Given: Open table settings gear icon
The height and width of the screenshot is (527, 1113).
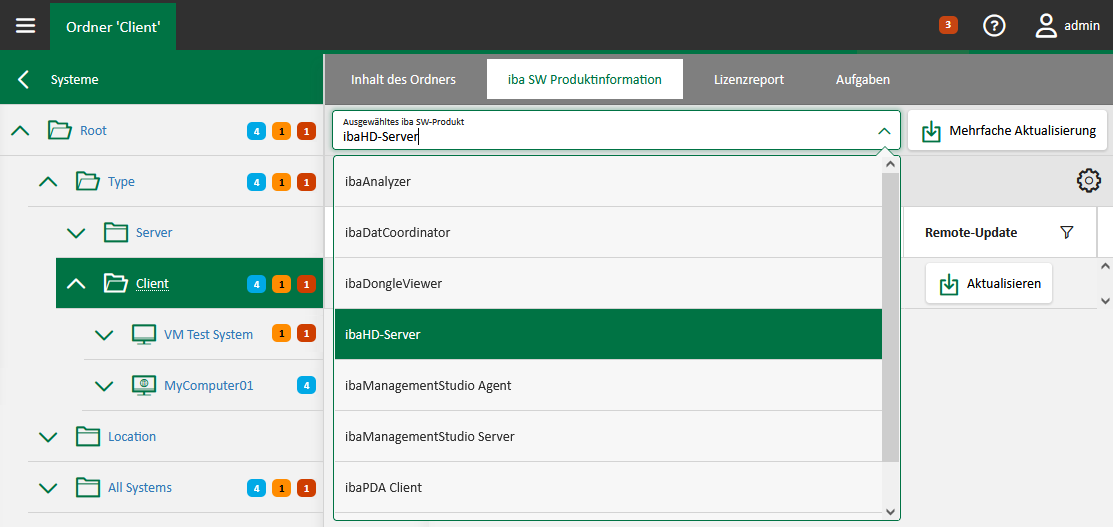Looking at the screenshot, I should [1088, 181].
